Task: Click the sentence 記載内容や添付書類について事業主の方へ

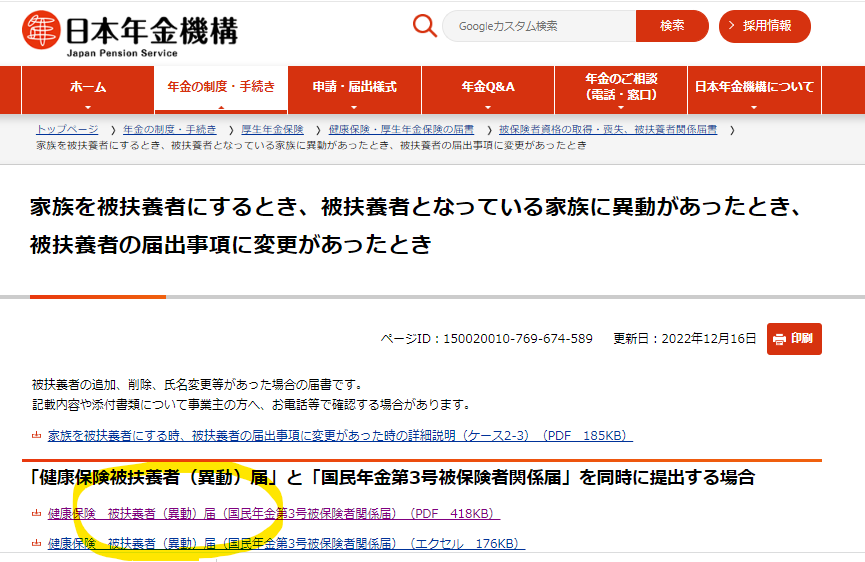Action: click(x=252, y=405)
